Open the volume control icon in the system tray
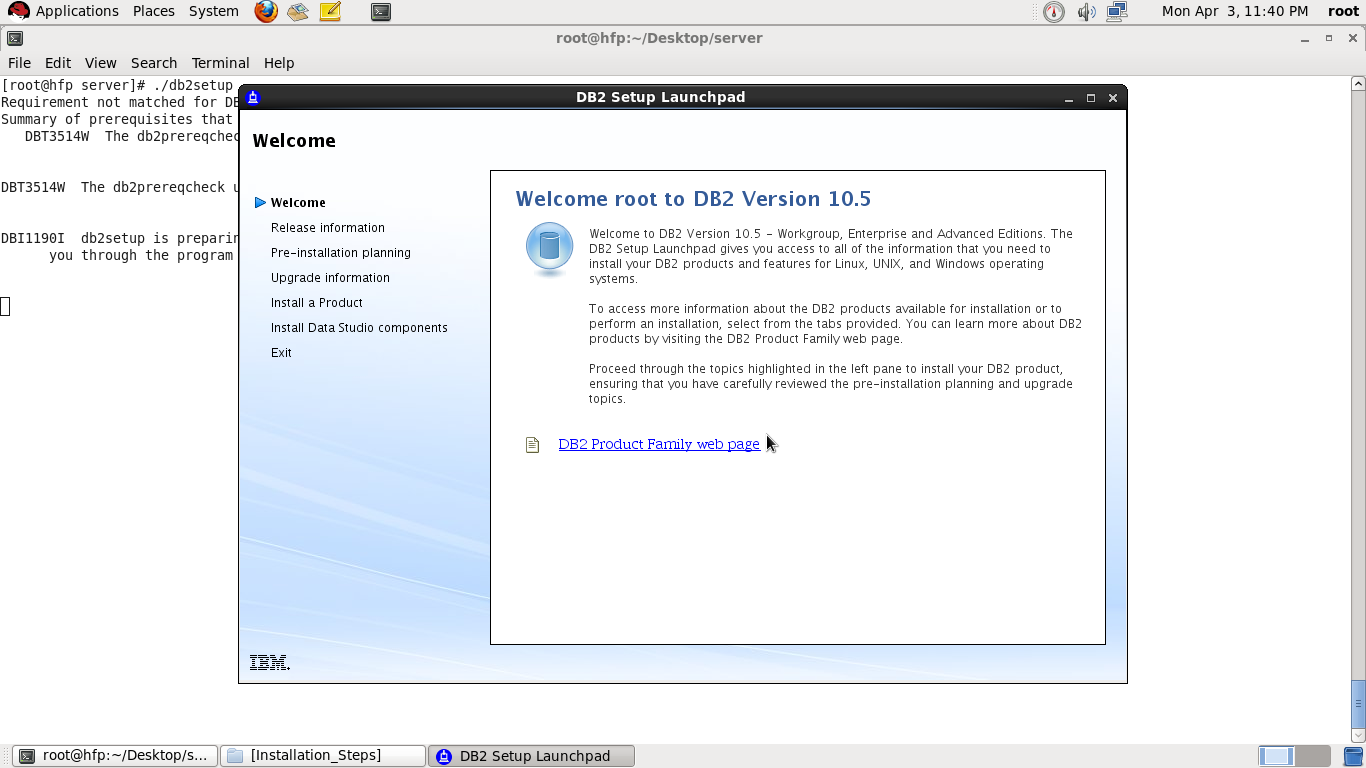The height and width of the screenshot is (768, 1366). pyautogui.click(x=1086, y=12)
